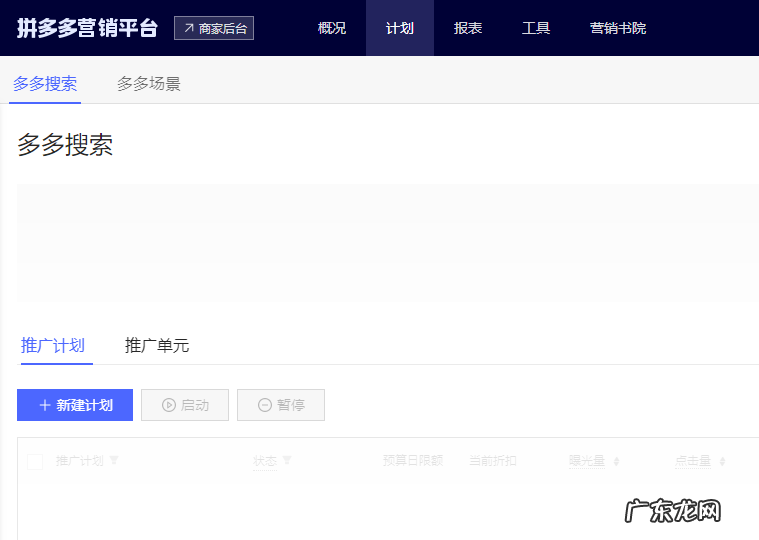Select the 推广计划 tab
Image resolution: width=759 pixels, height=540 pixels.
pyautogui.click(x=53, y=345)
